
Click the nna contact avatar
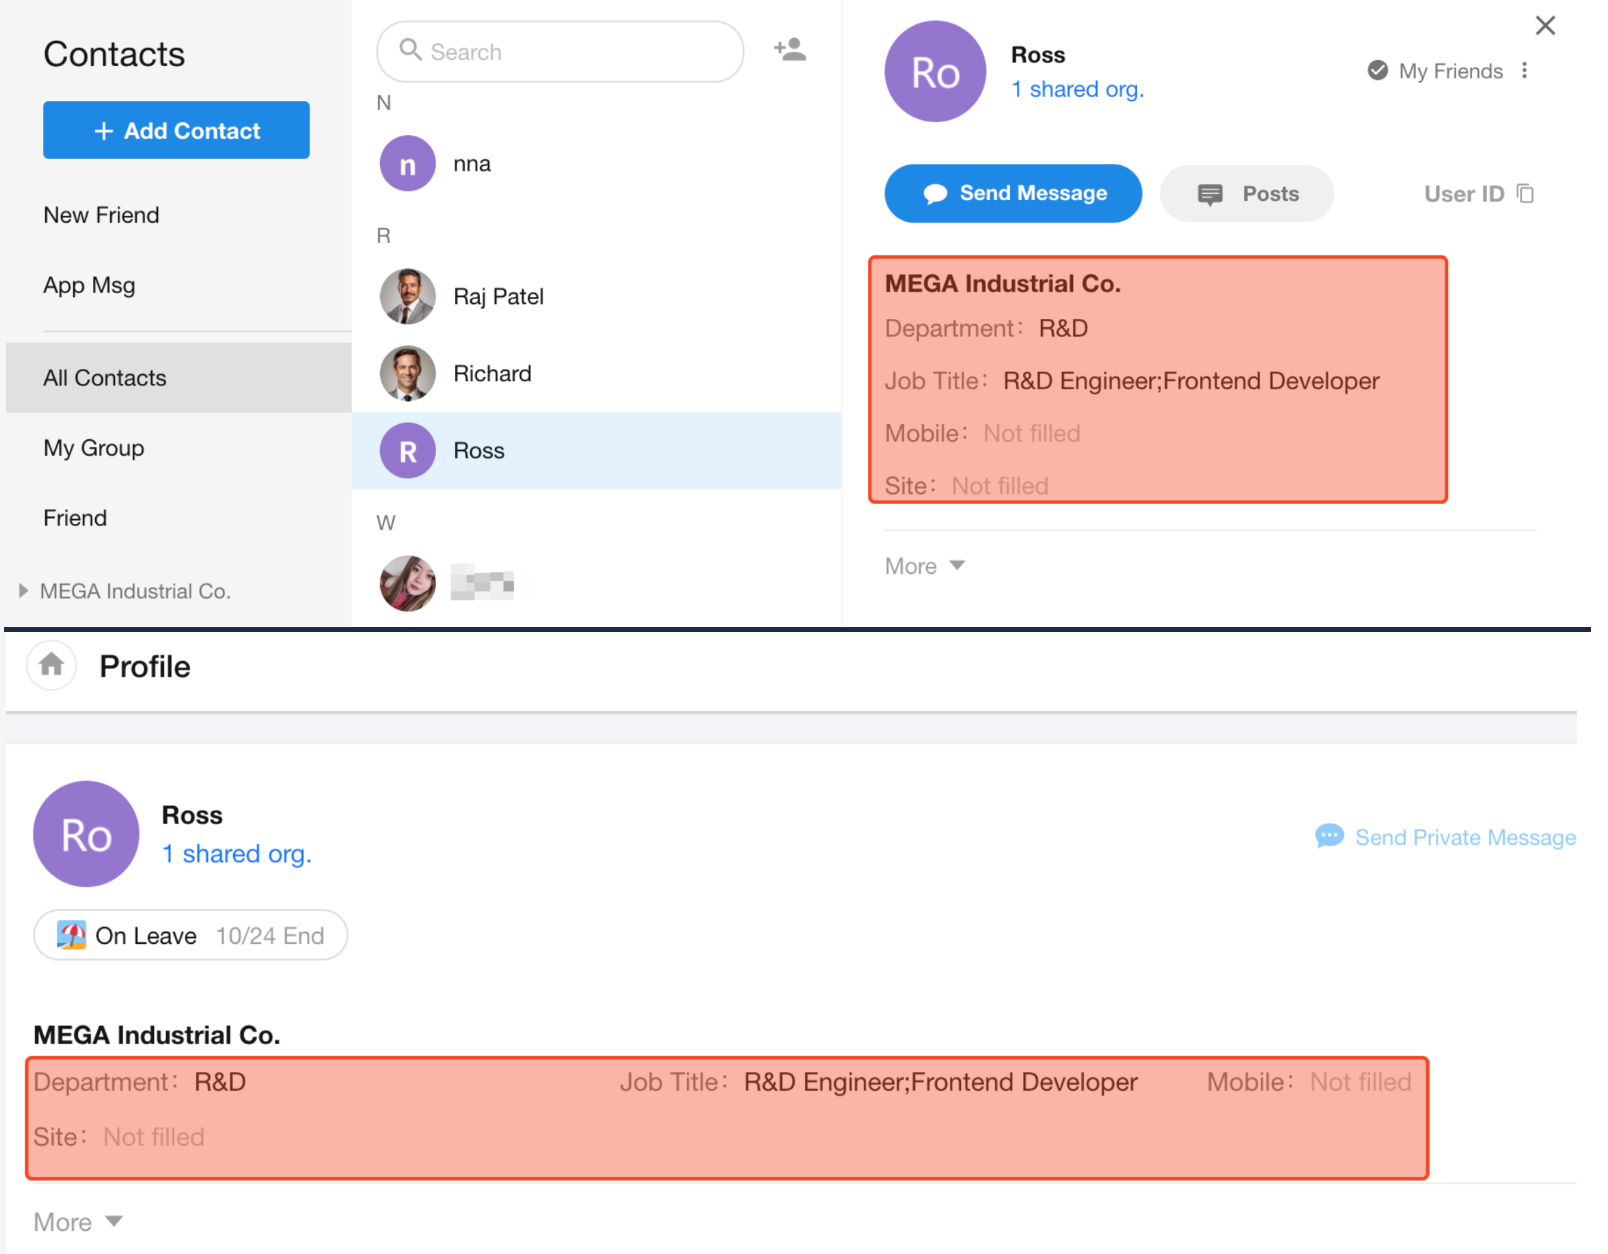(408, 164)
